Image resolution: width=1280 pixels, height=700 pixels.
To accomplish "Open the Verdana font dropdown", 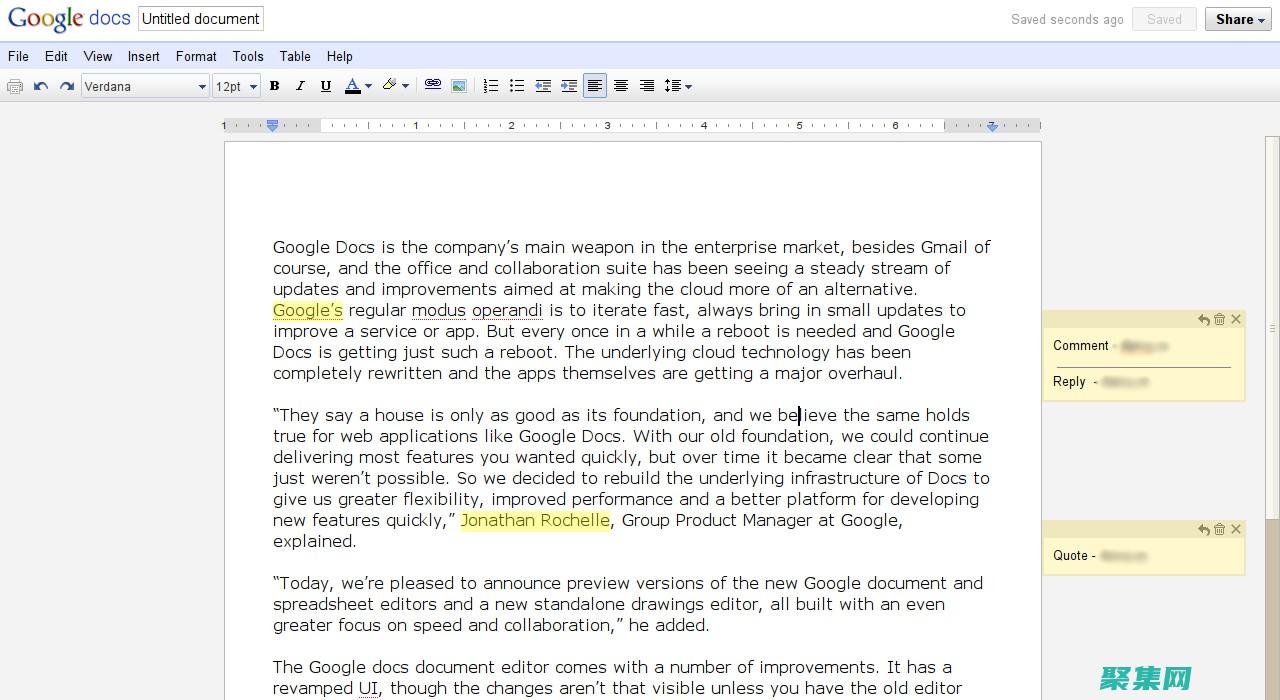I will tap(145, 87).
